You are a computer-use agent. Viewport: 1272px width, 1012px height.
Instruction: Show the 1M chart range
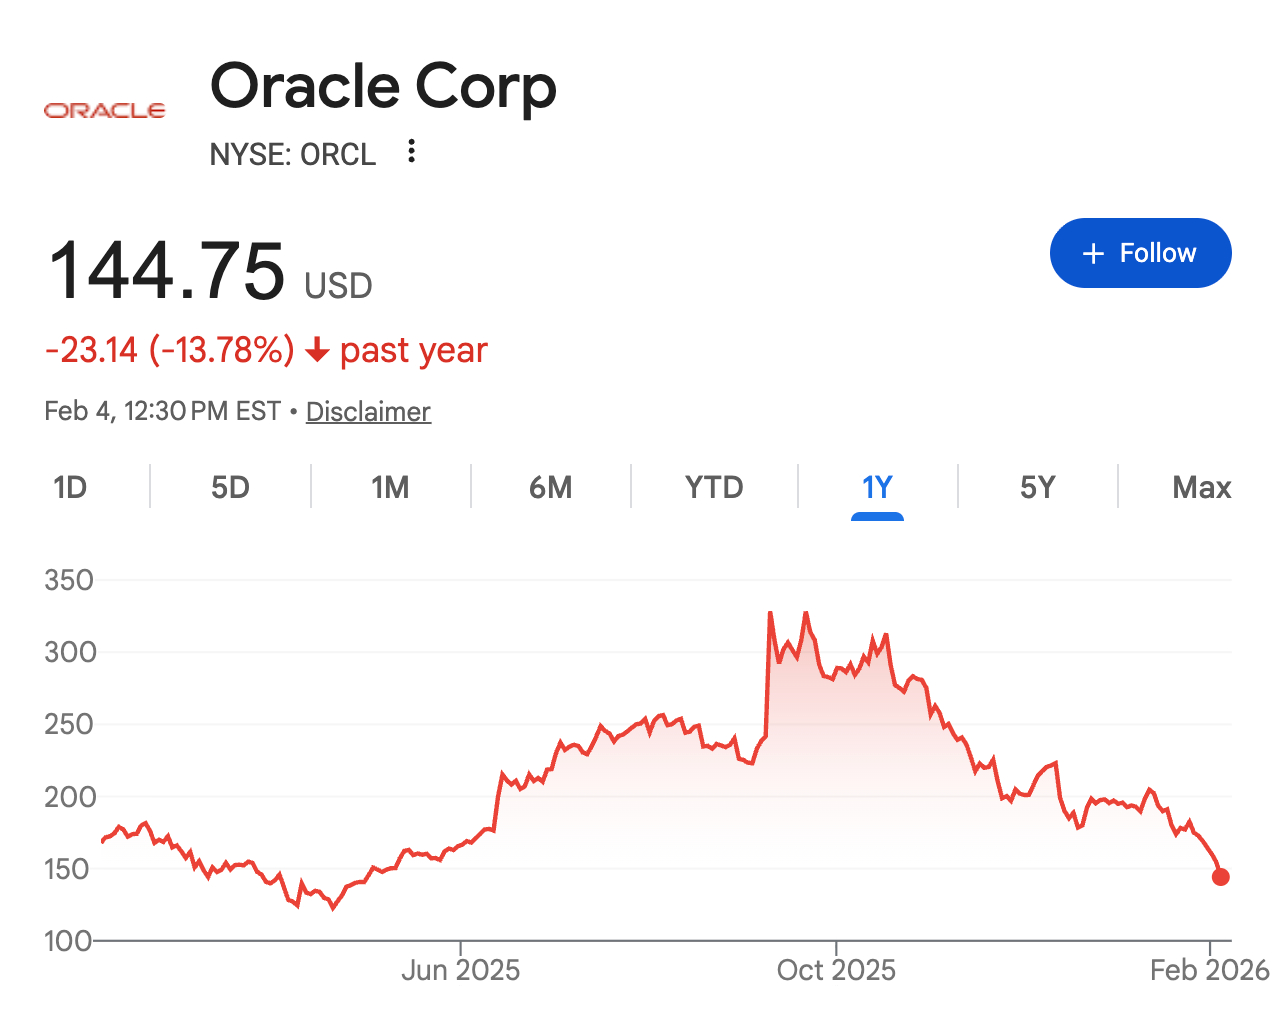click(x=390, y=487)
